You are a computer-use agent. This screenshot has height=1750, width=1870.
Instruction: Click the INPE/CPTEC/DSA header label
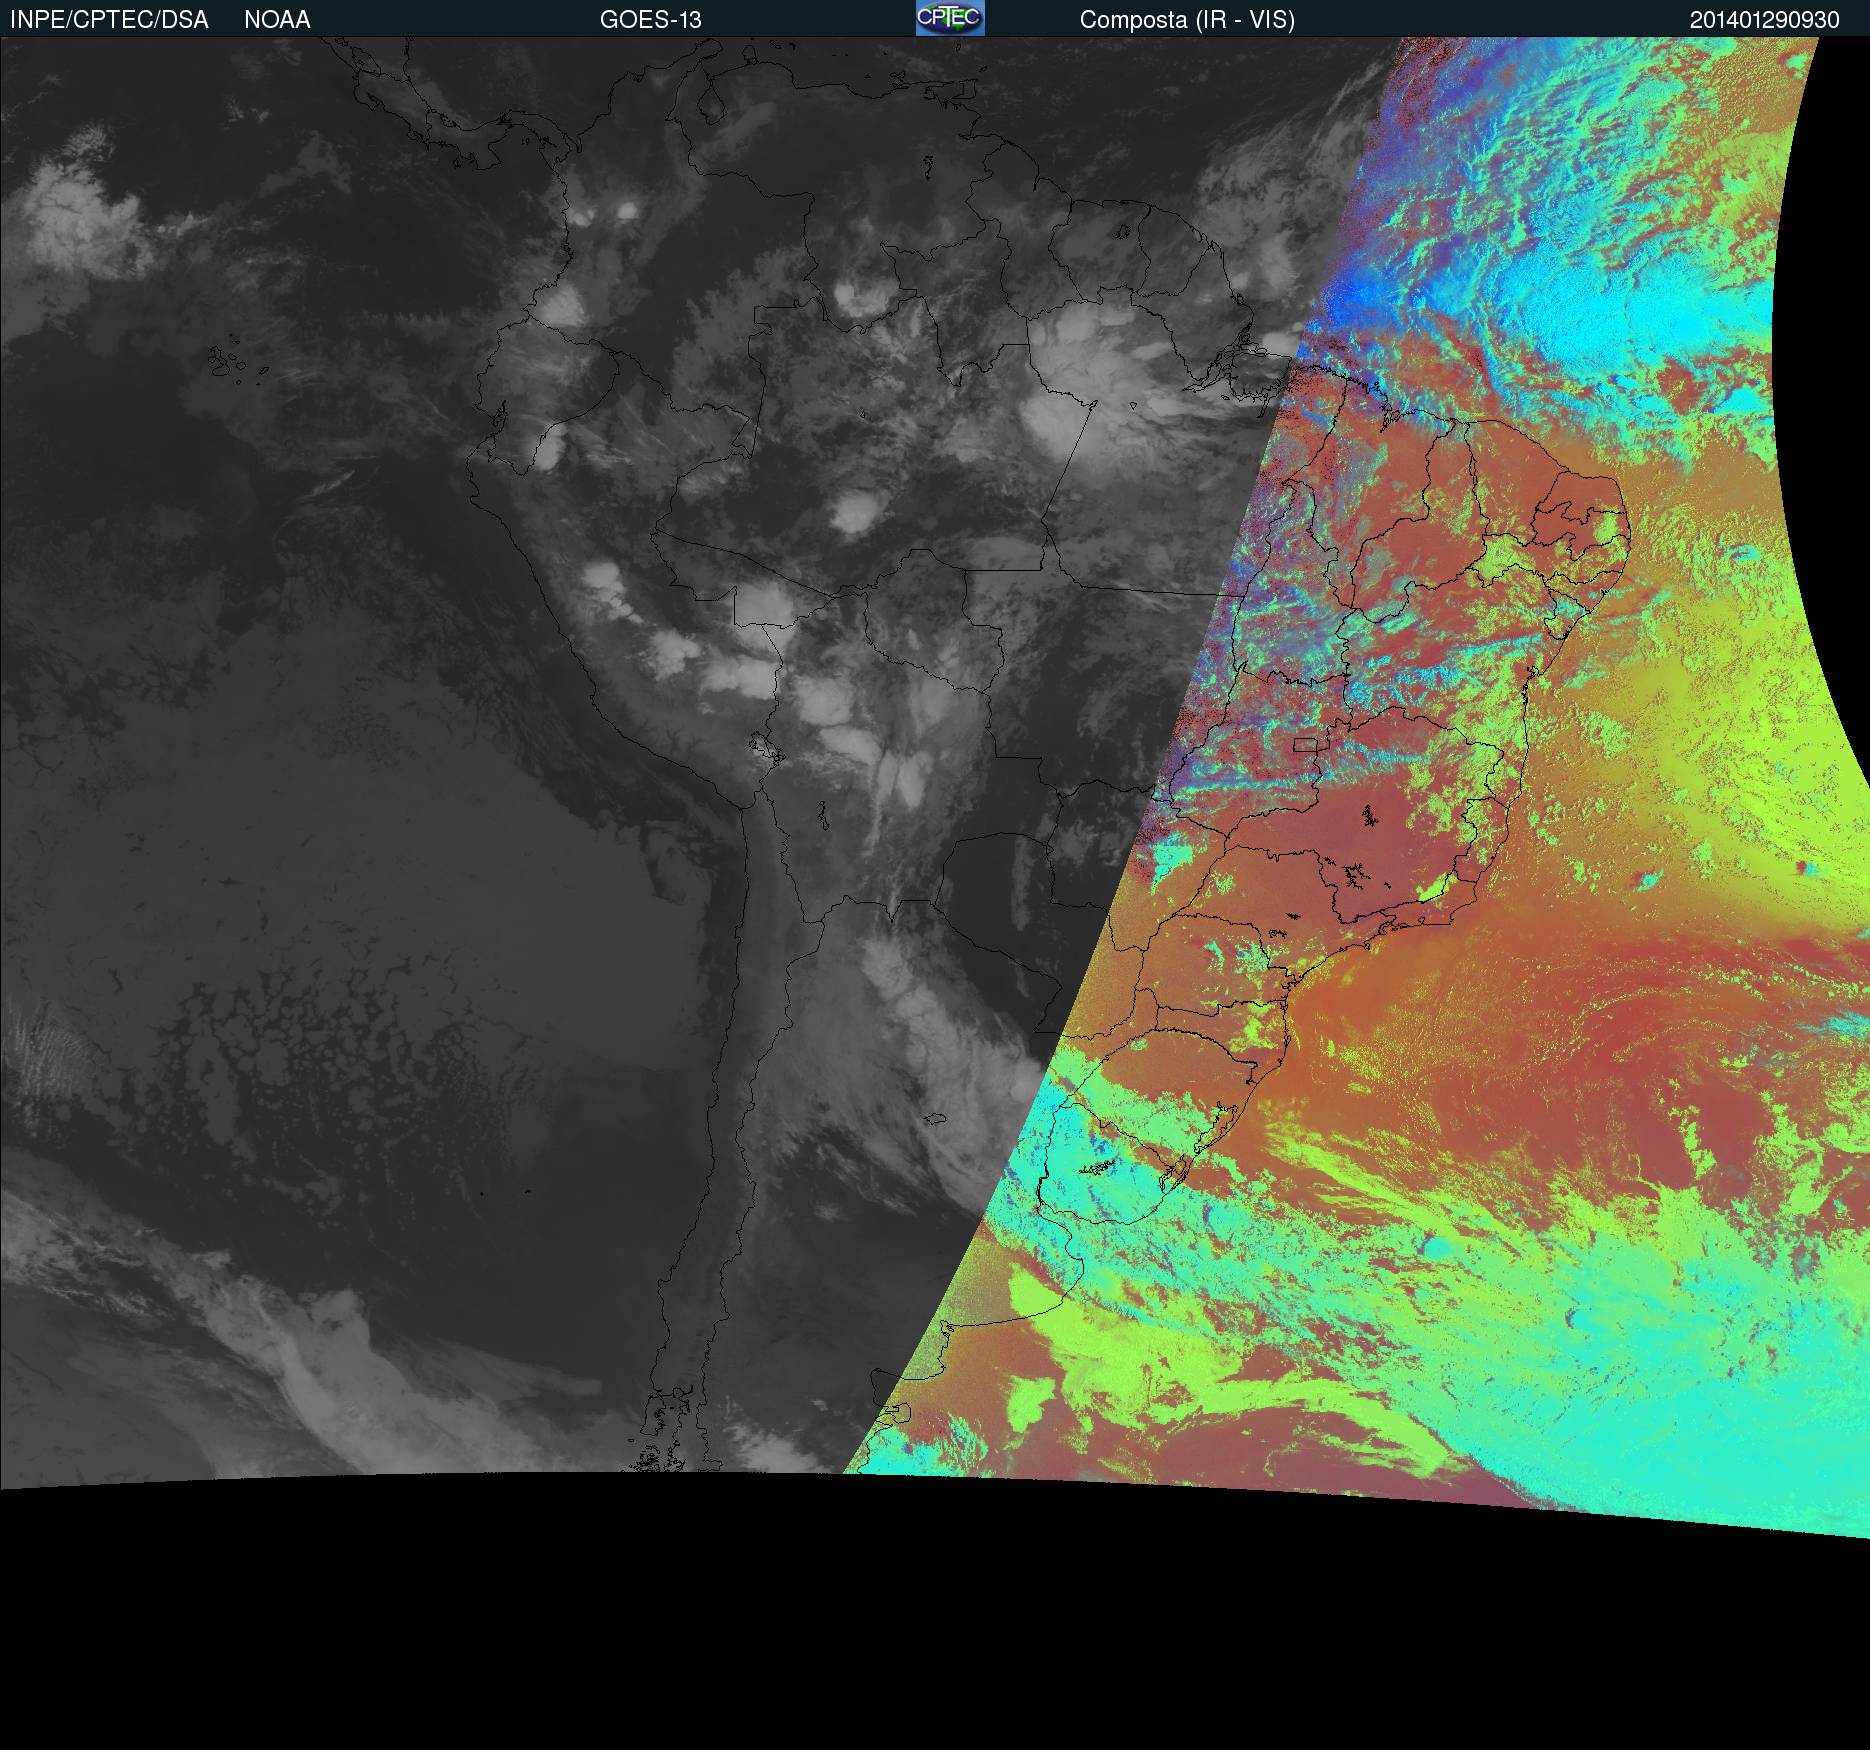coord(109,20)
